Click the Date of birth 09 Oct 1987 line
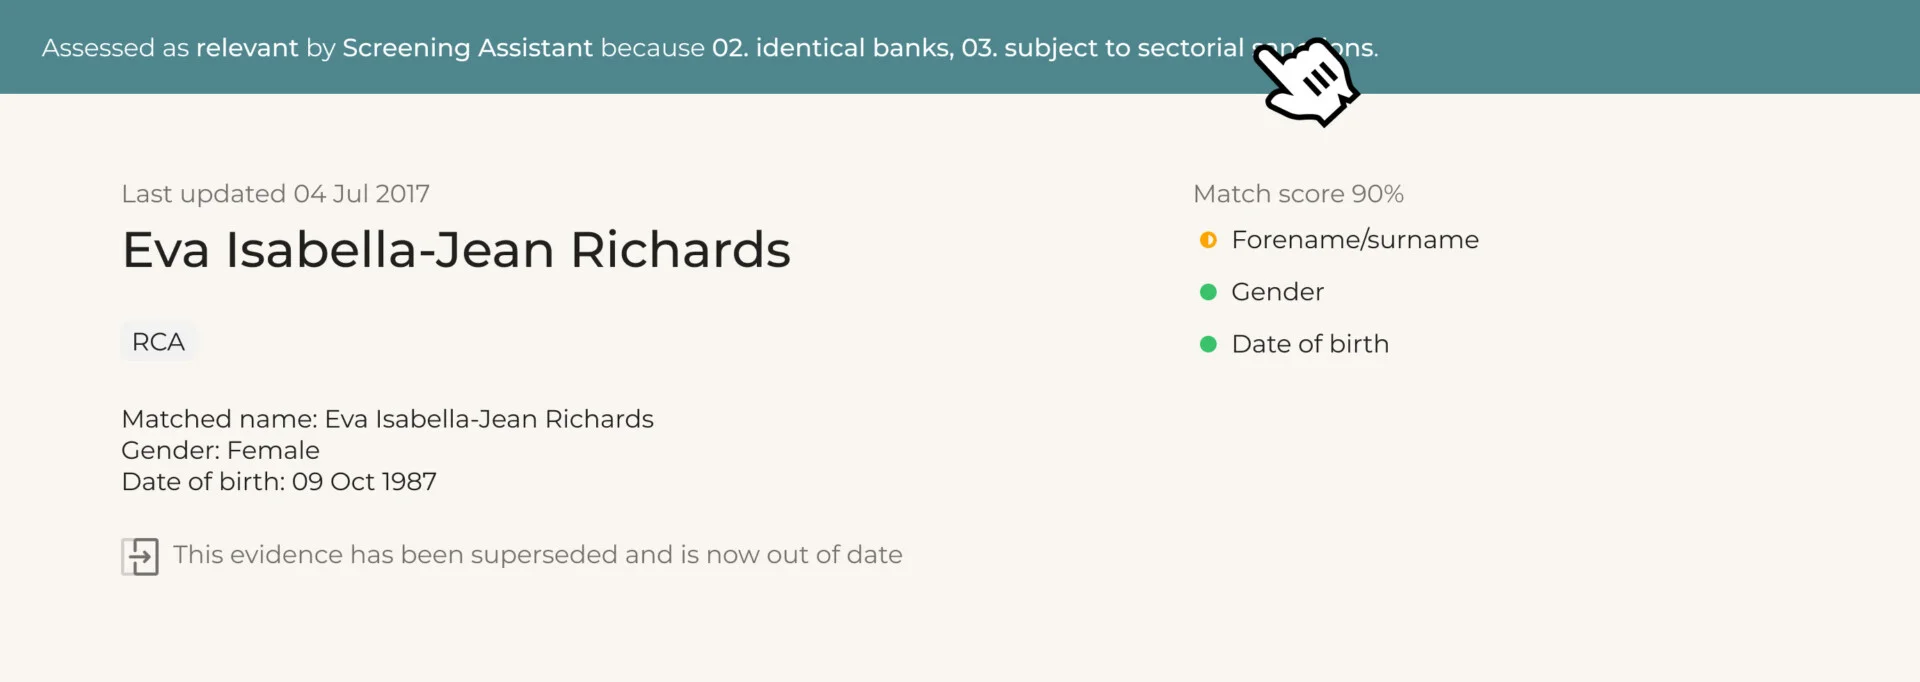The image size is (1920, 682). 279,482
